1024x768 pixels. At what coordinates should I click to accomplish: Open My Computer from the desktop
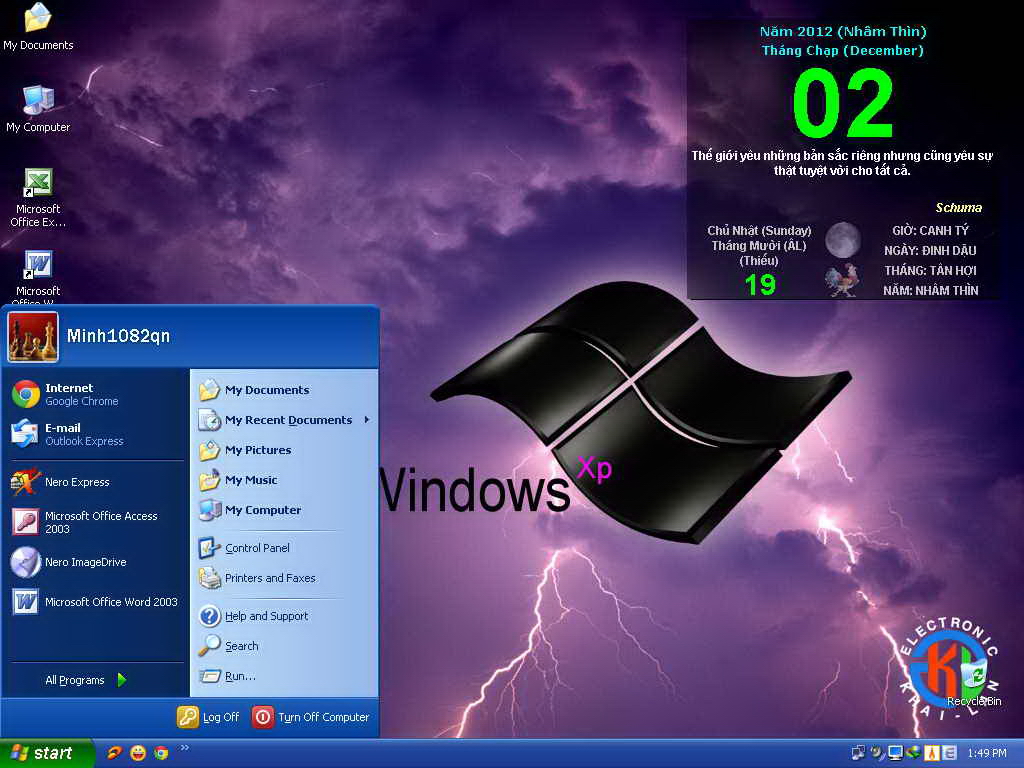click(x=37, y=105)
